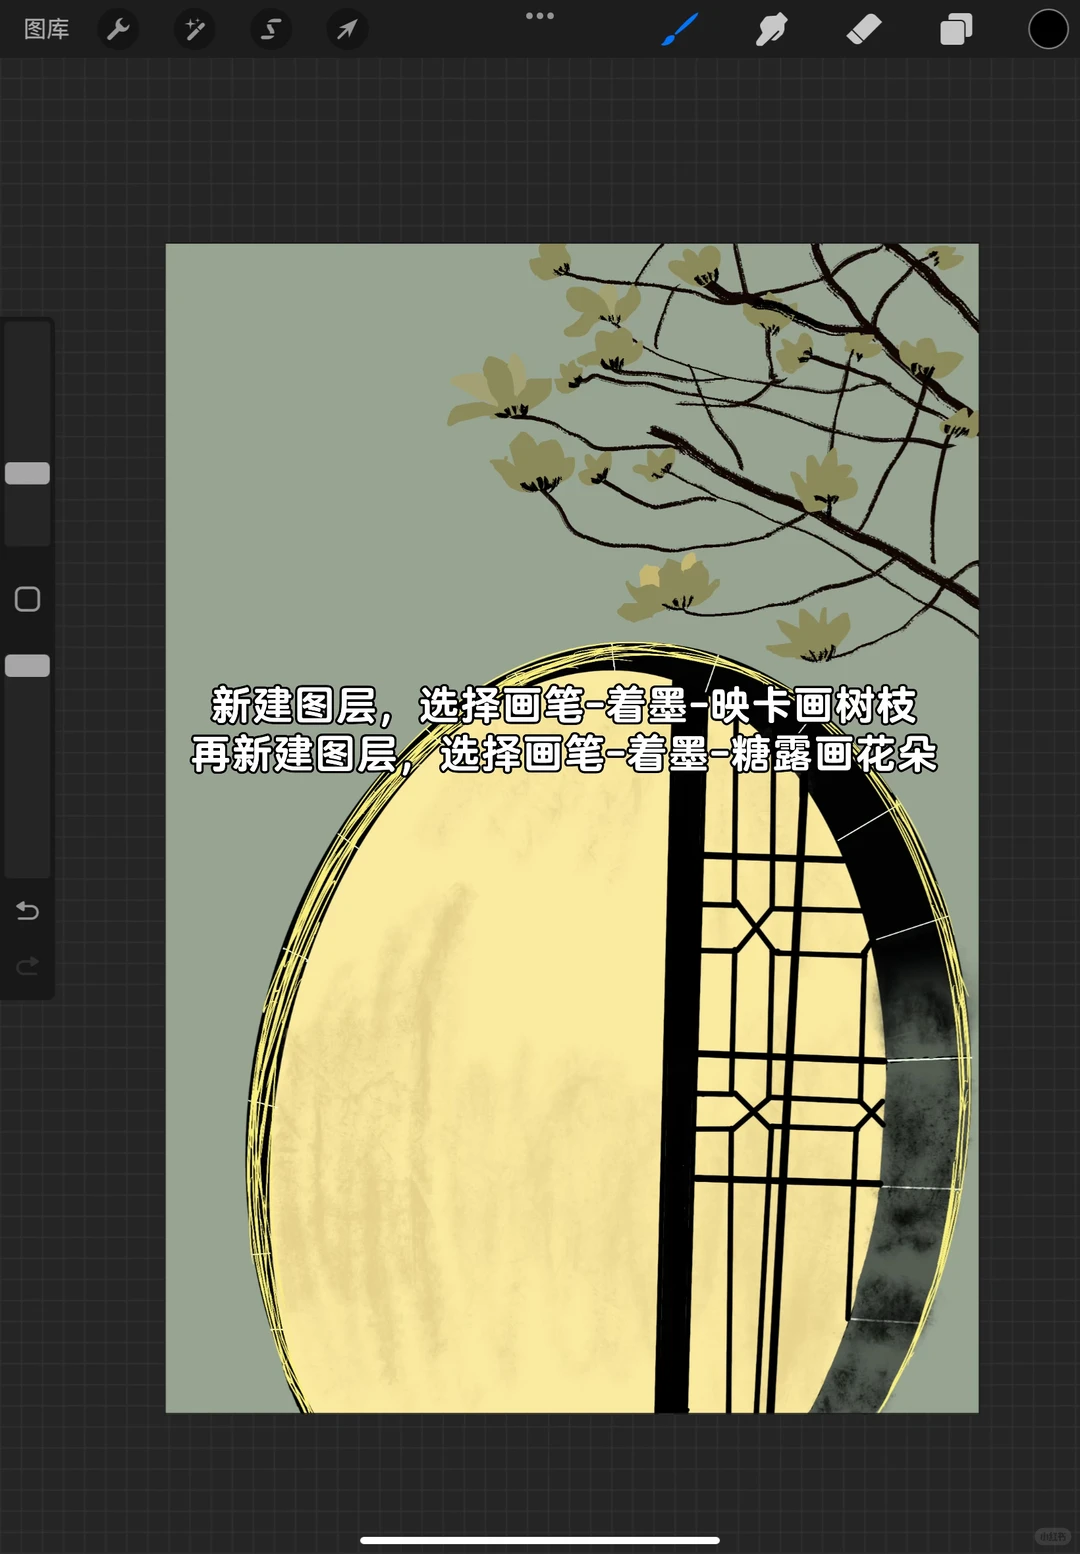Tap the upper slider handle nub
Viewport: 1080px width, 1554px height.
coord(27,472)
